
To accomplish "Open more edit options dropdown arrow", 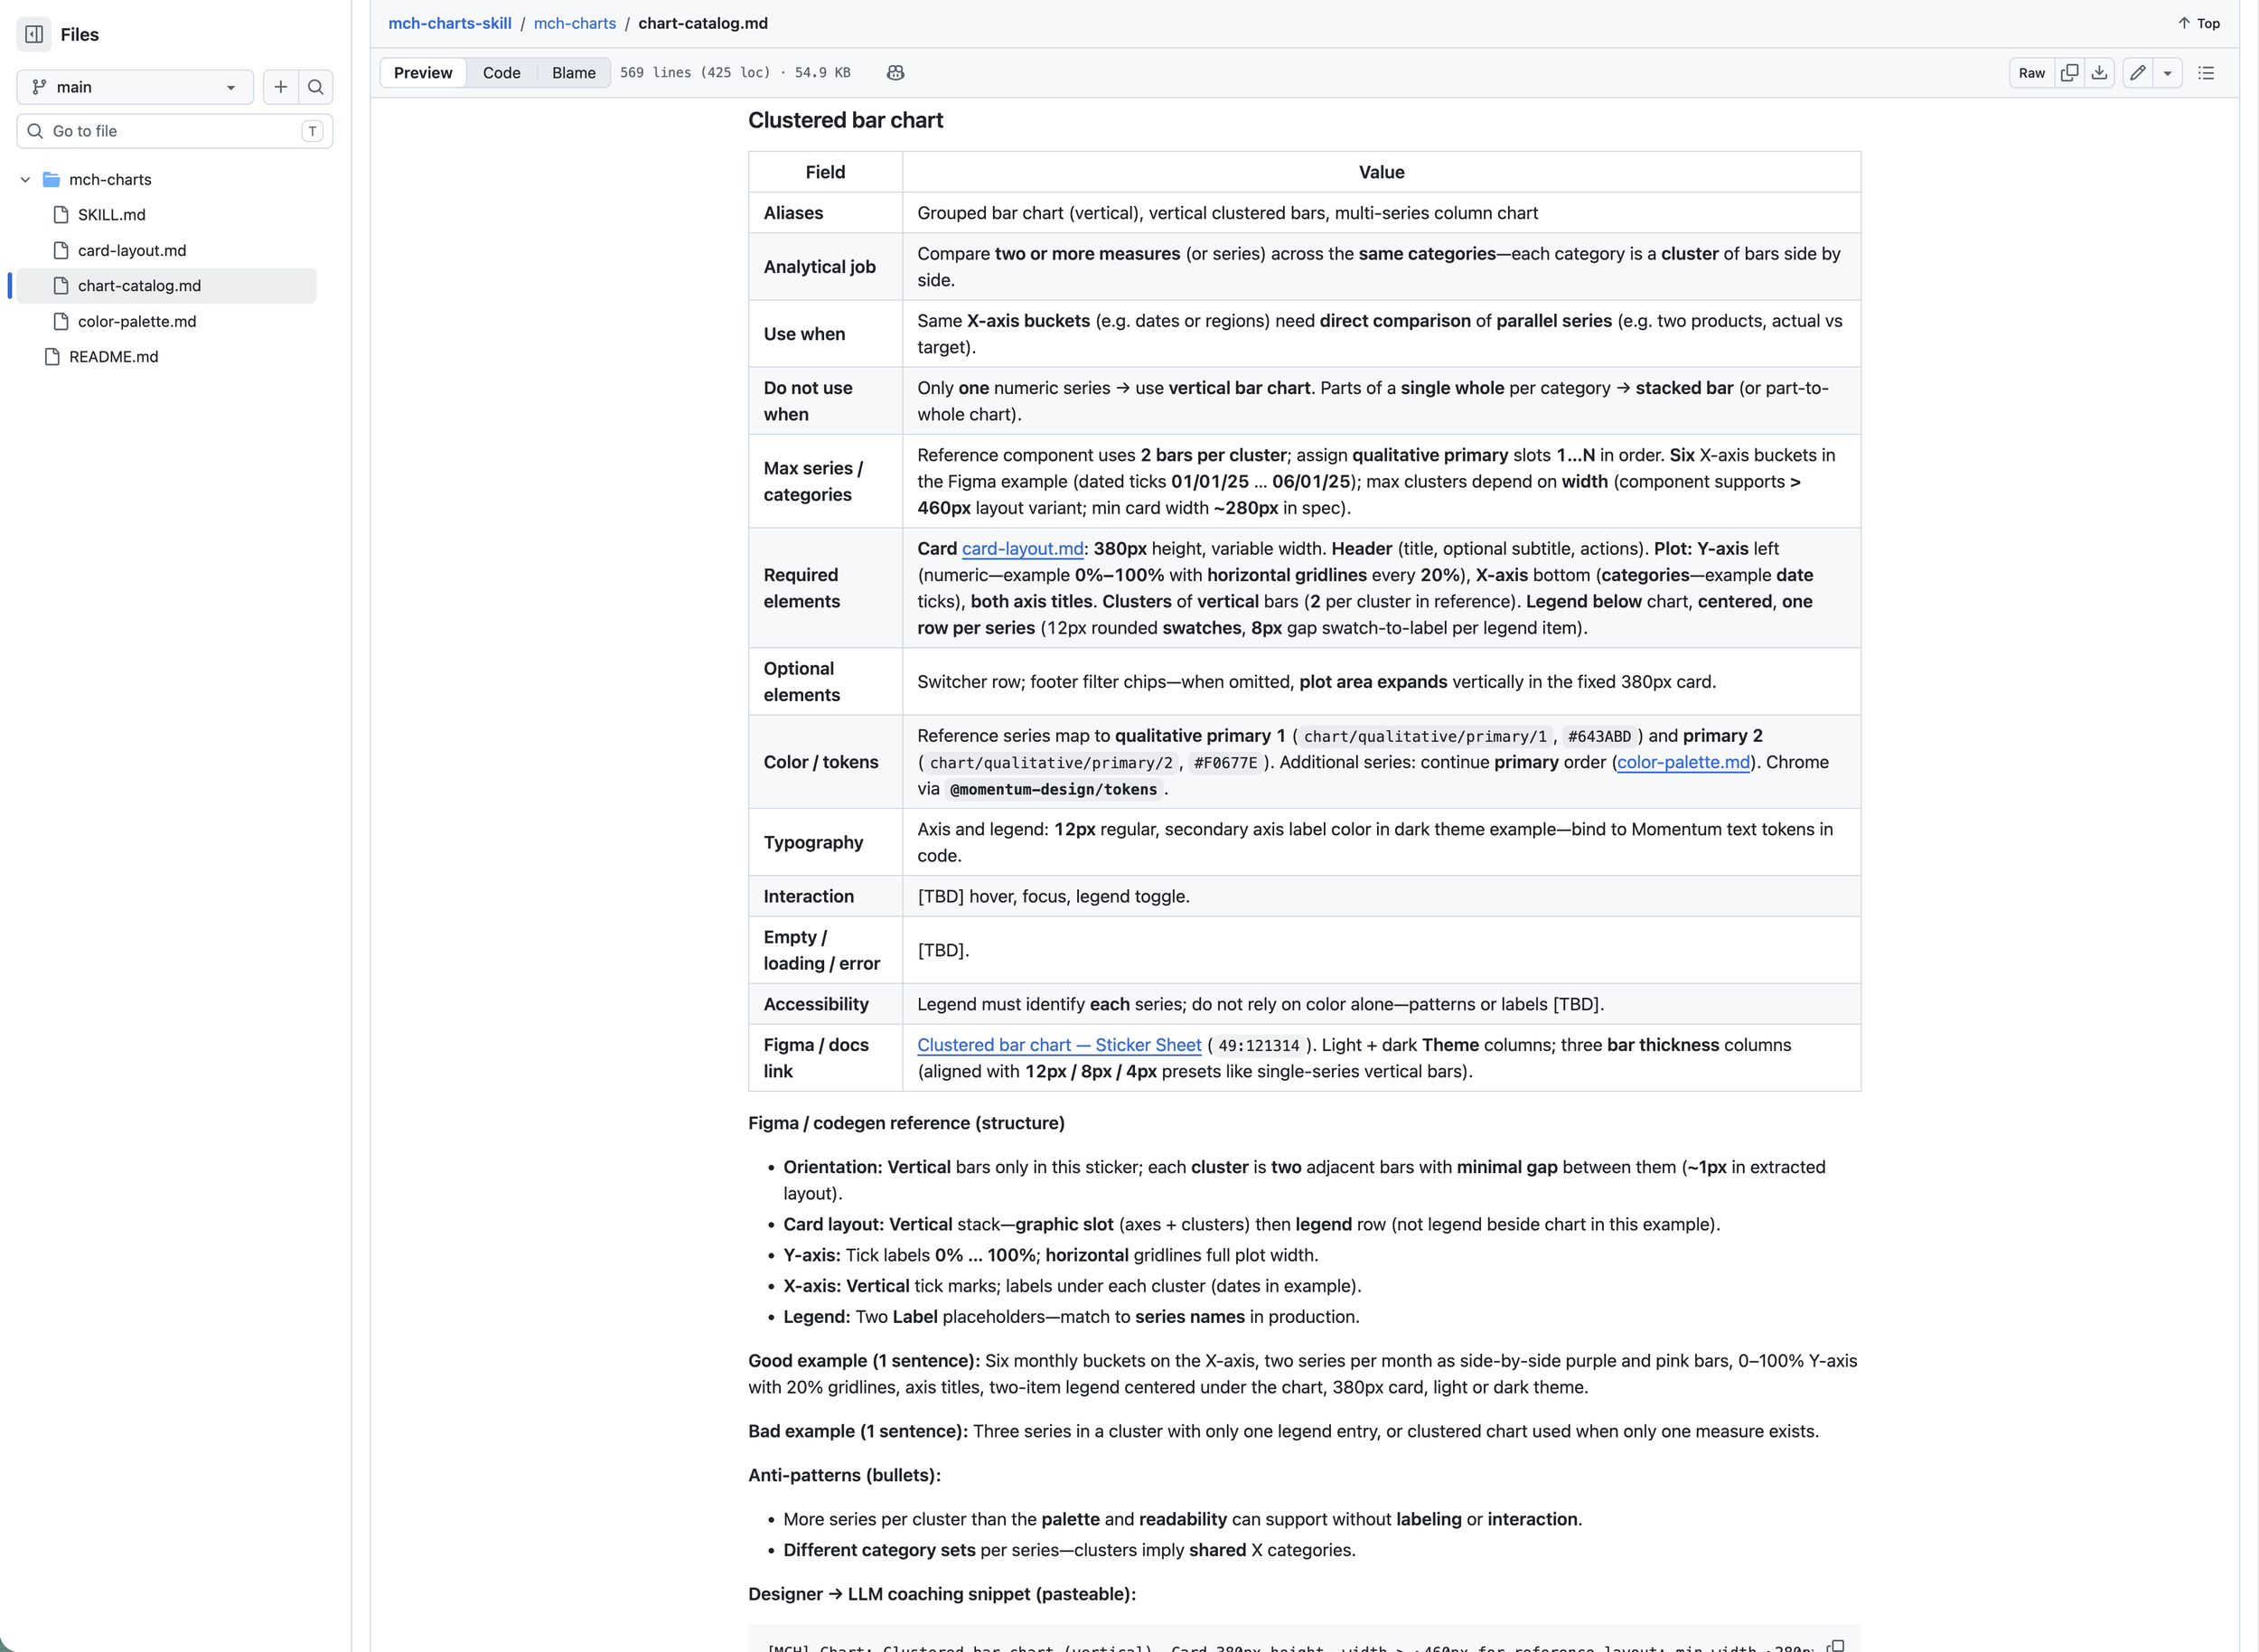I will pyautogui.click(x=2168, y=73).
